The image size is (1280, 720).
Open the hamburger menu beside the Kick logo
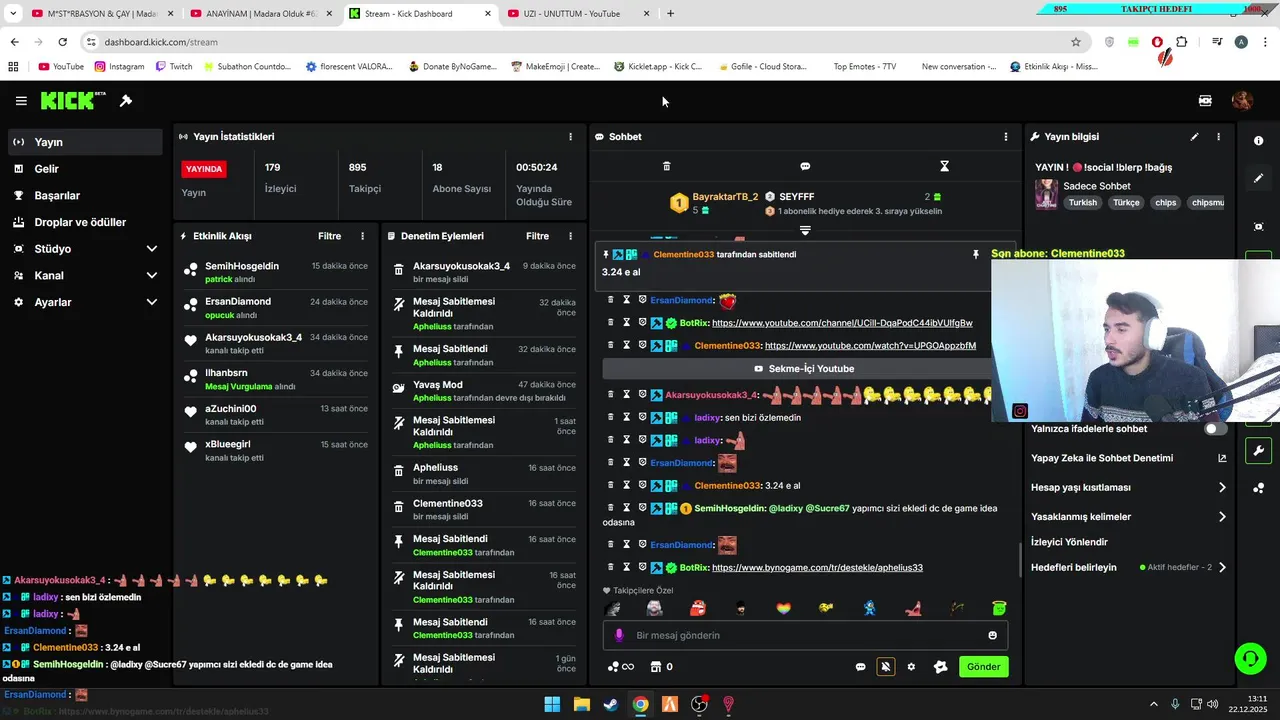[21, 101]
